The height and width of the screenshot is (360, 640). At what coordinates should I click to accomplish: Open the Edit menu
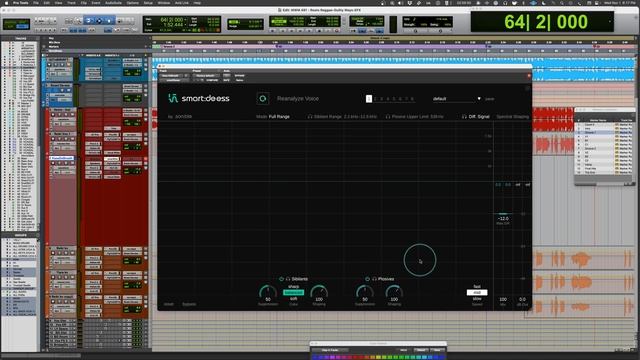(x=47, y=2)
